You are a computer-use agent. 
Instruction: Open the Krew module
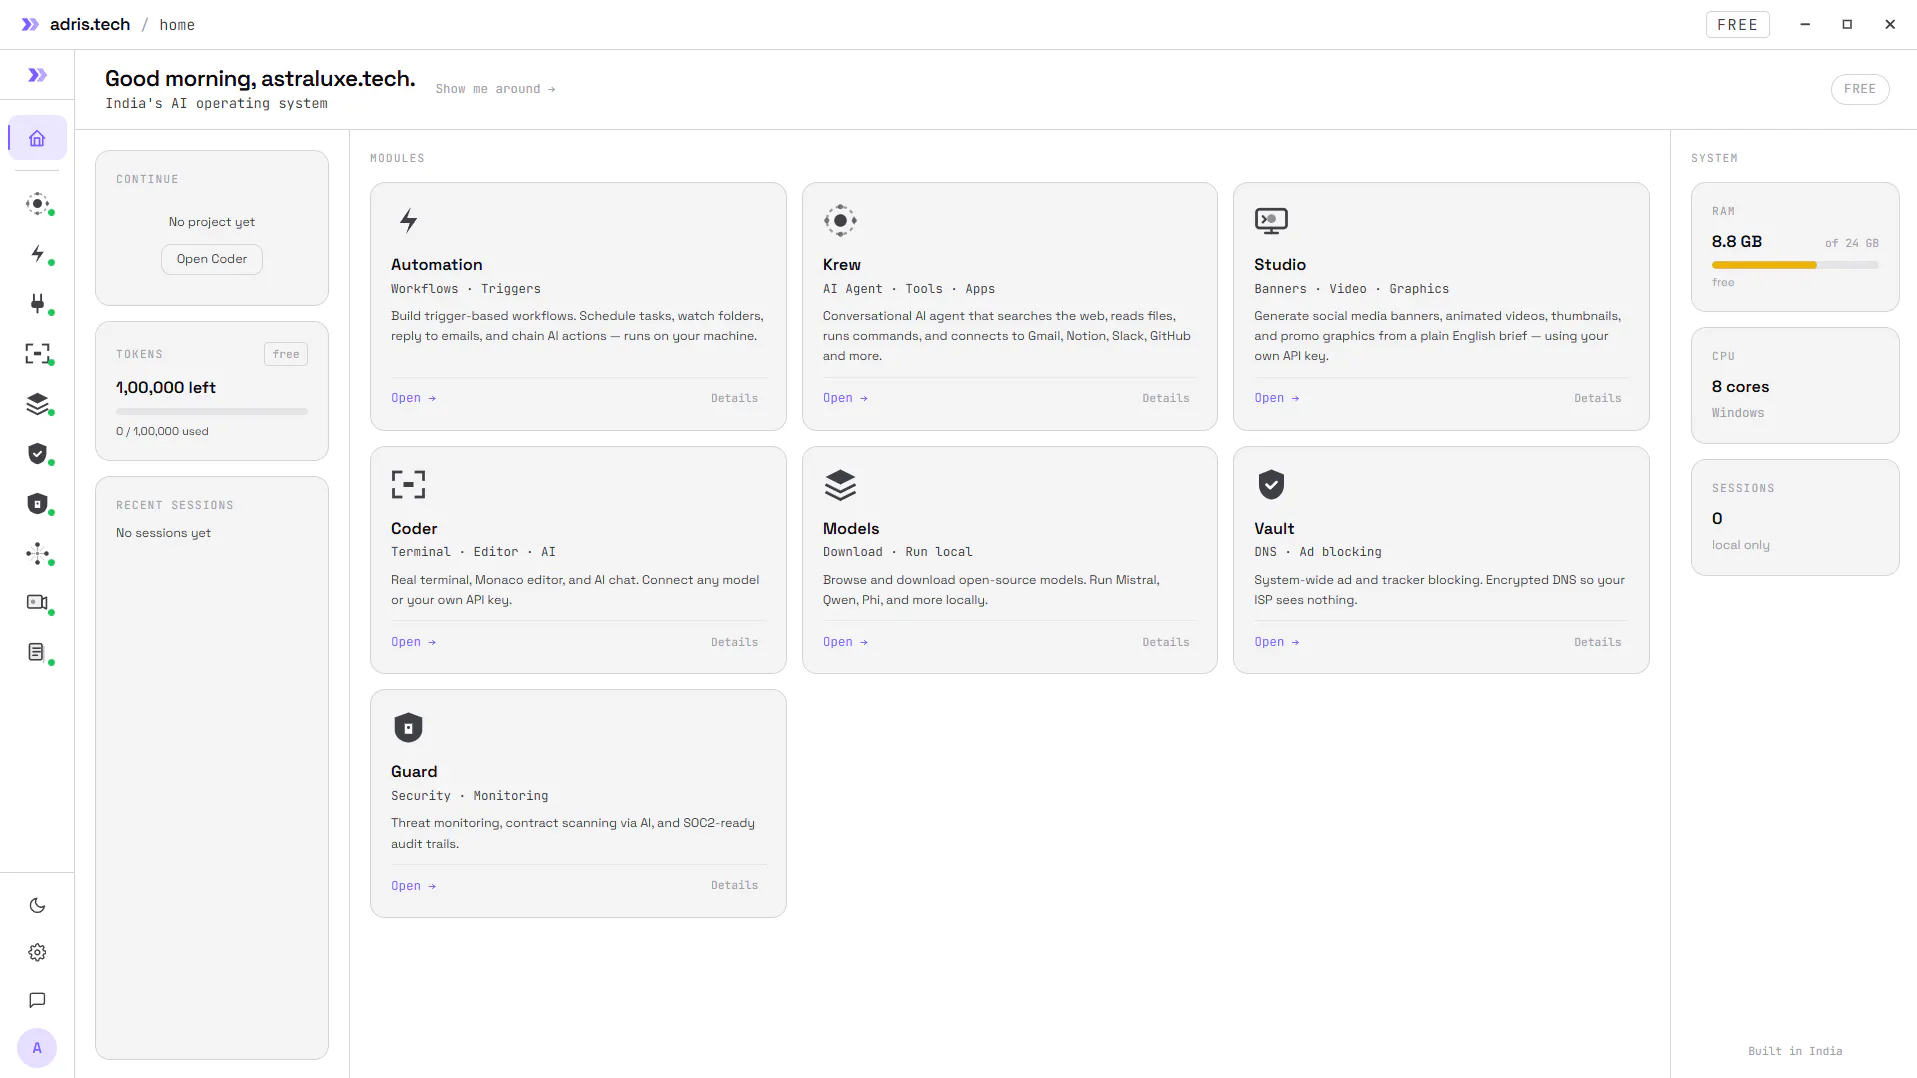click(845, 398)
